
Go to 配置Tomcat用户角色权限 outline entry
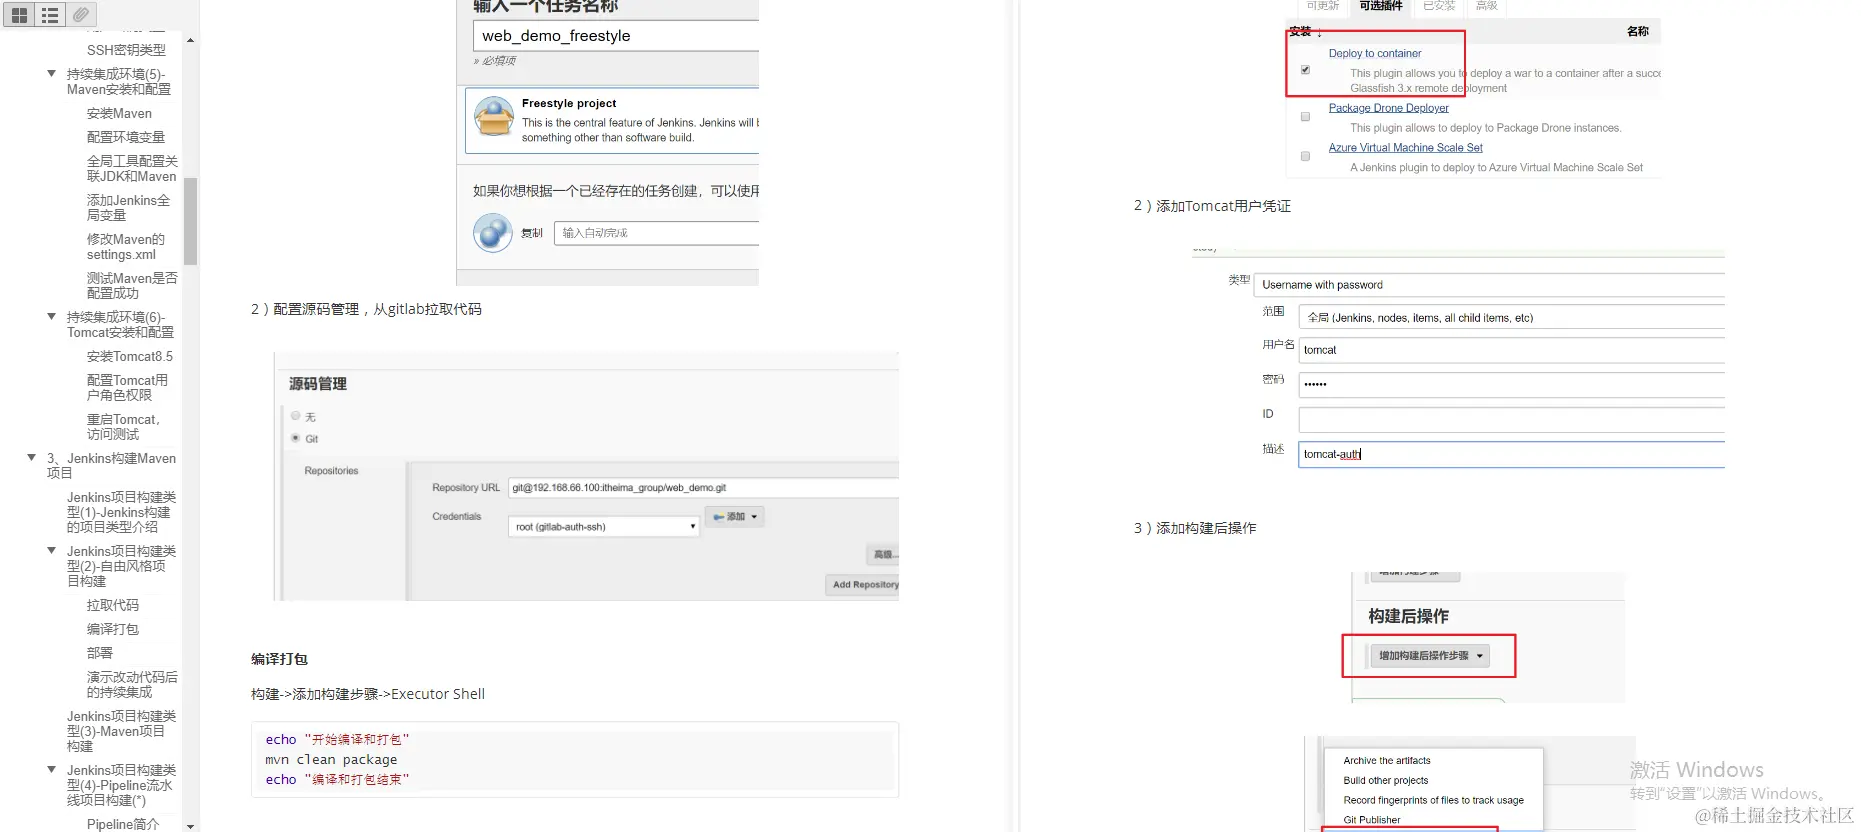point(127,388)
